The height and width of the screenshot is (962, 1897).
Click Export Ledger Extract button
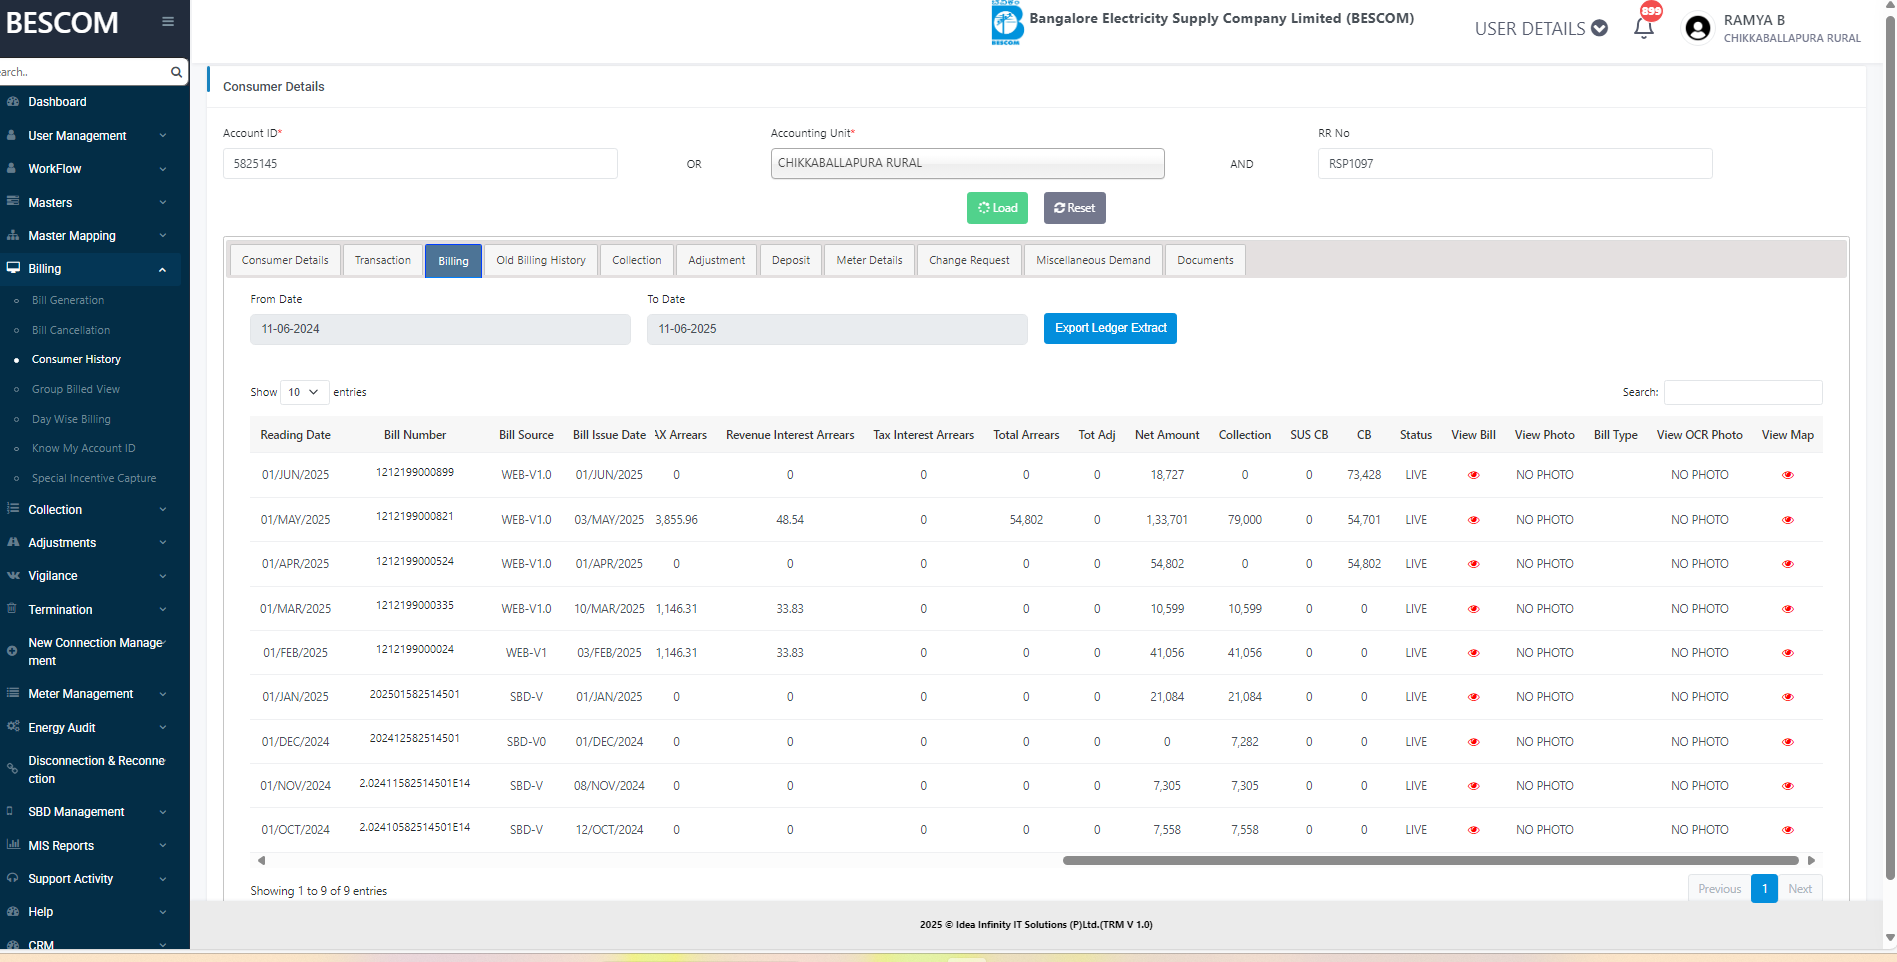point(1110,328)
